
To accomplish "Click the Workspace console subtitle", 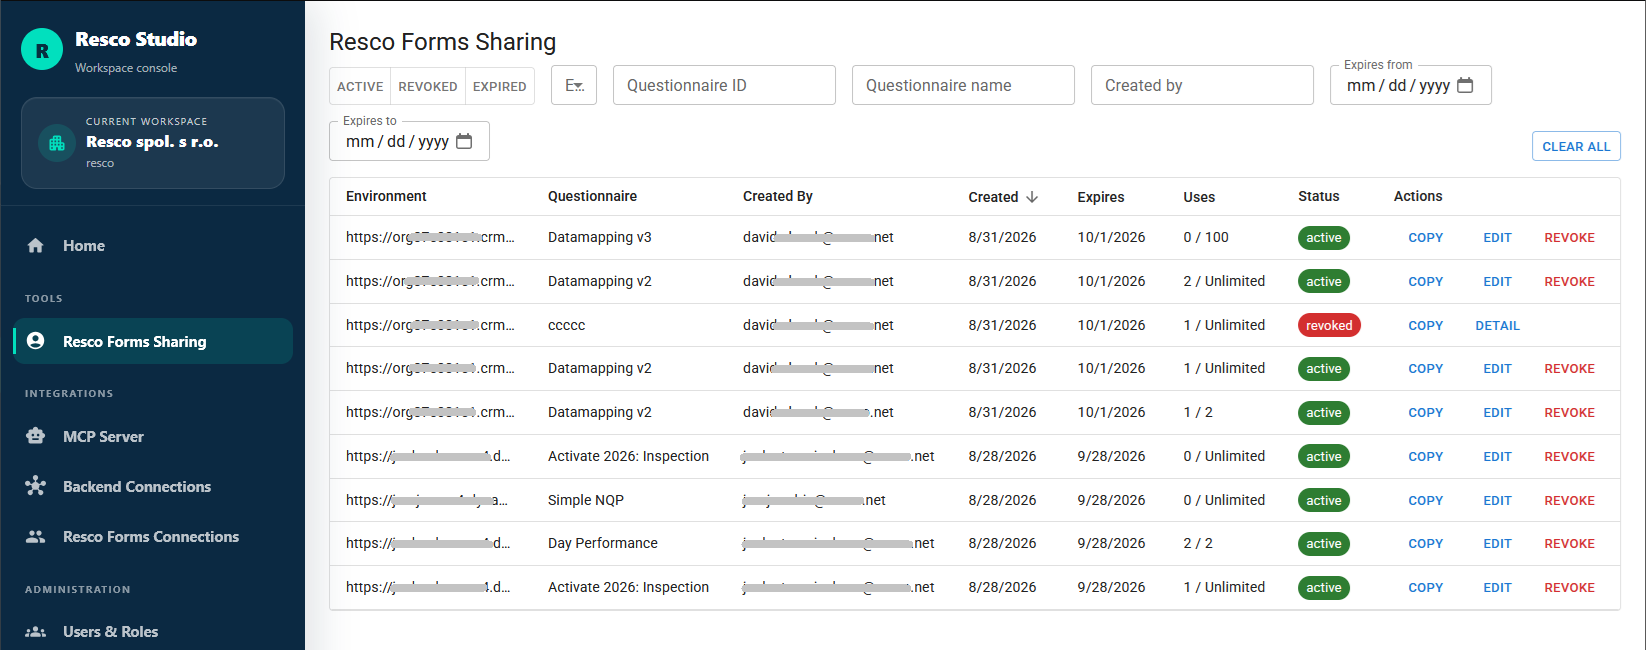I will point(126,68).
